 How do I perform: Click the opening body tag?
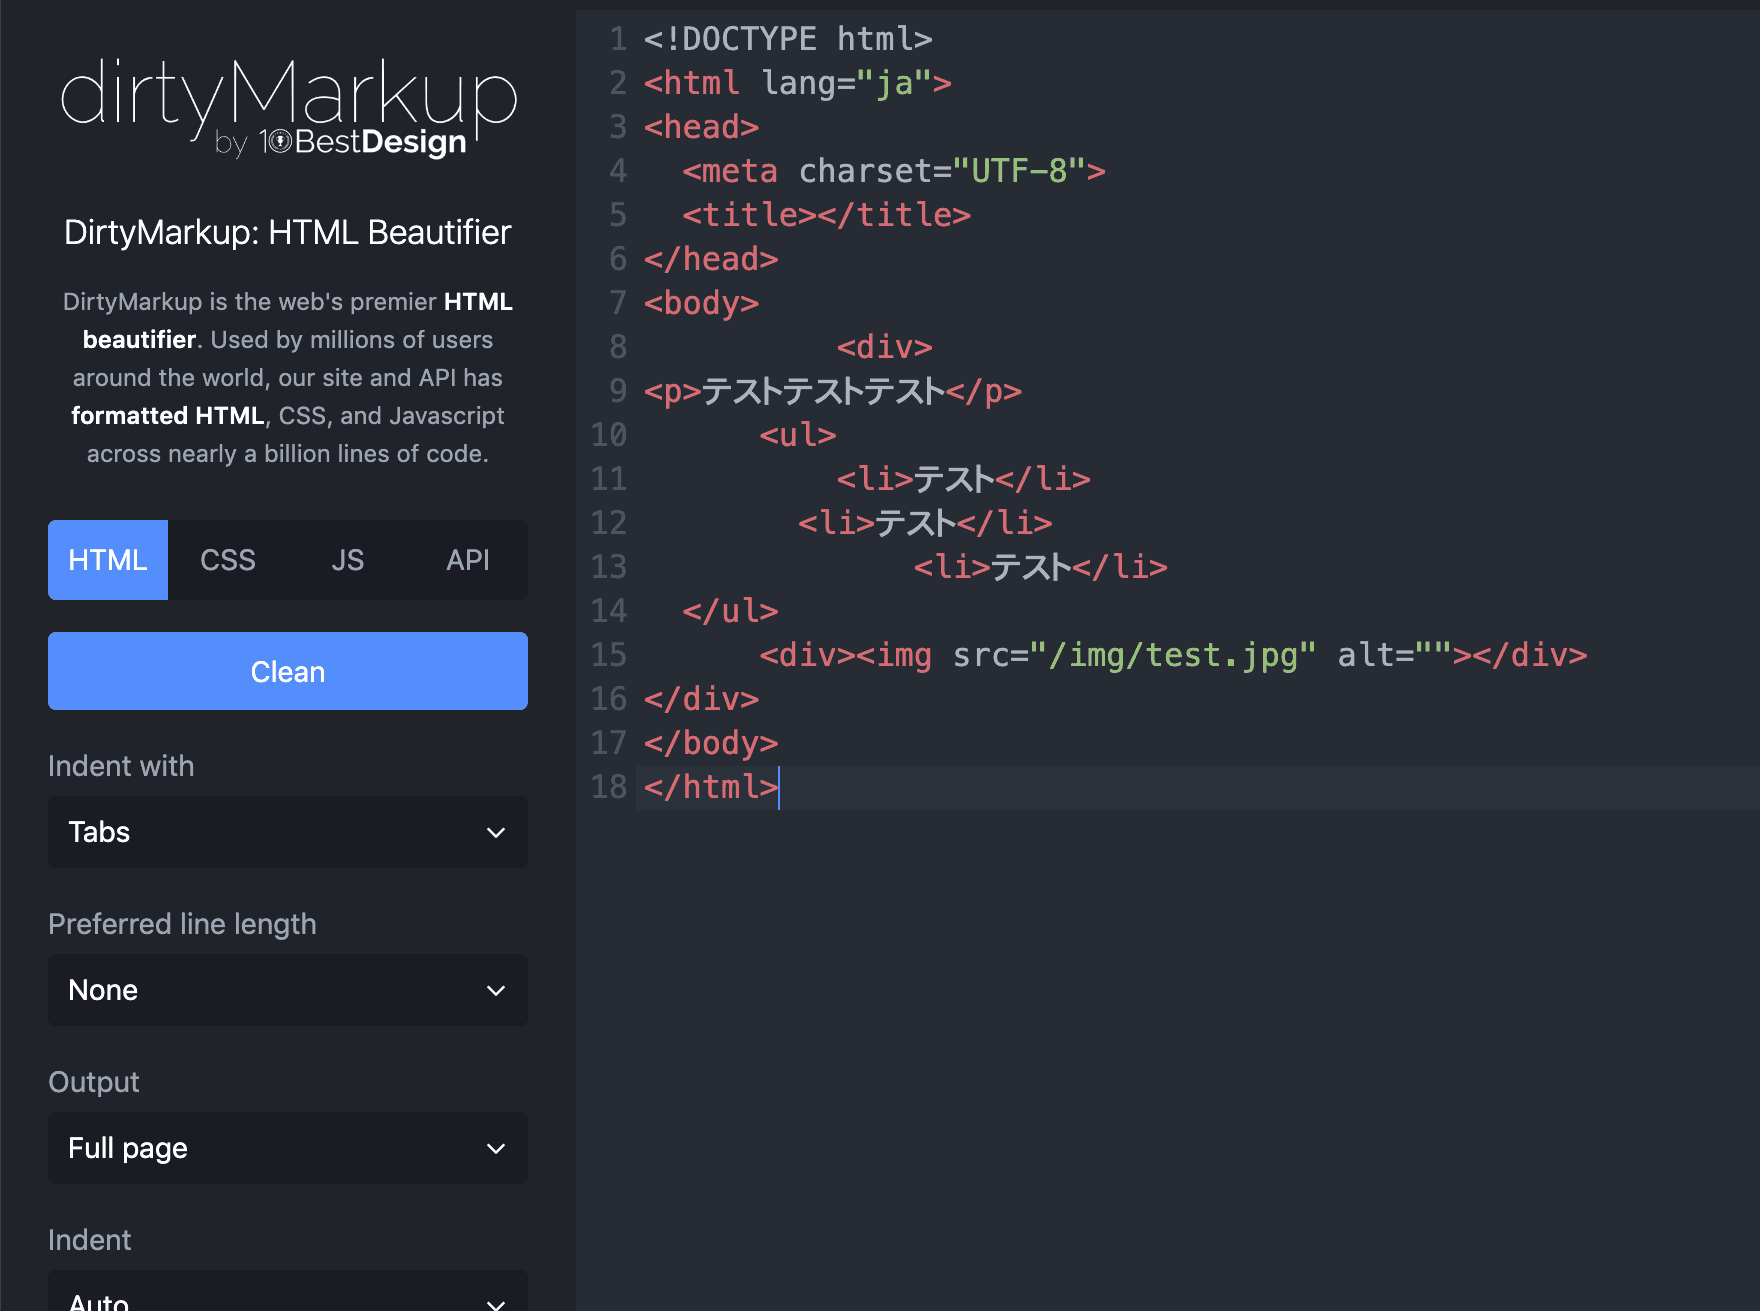(x=701, y=303)
